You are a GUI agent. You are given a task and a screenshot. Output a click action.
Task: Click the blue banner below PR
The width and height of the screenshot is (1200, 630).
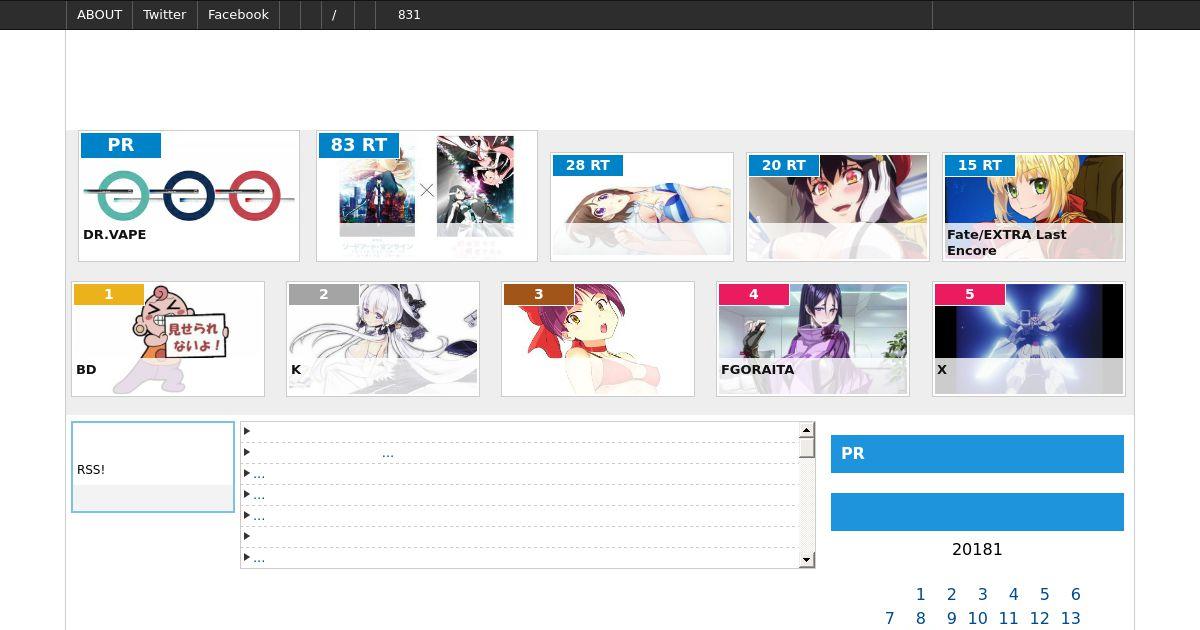pos(977,512)
